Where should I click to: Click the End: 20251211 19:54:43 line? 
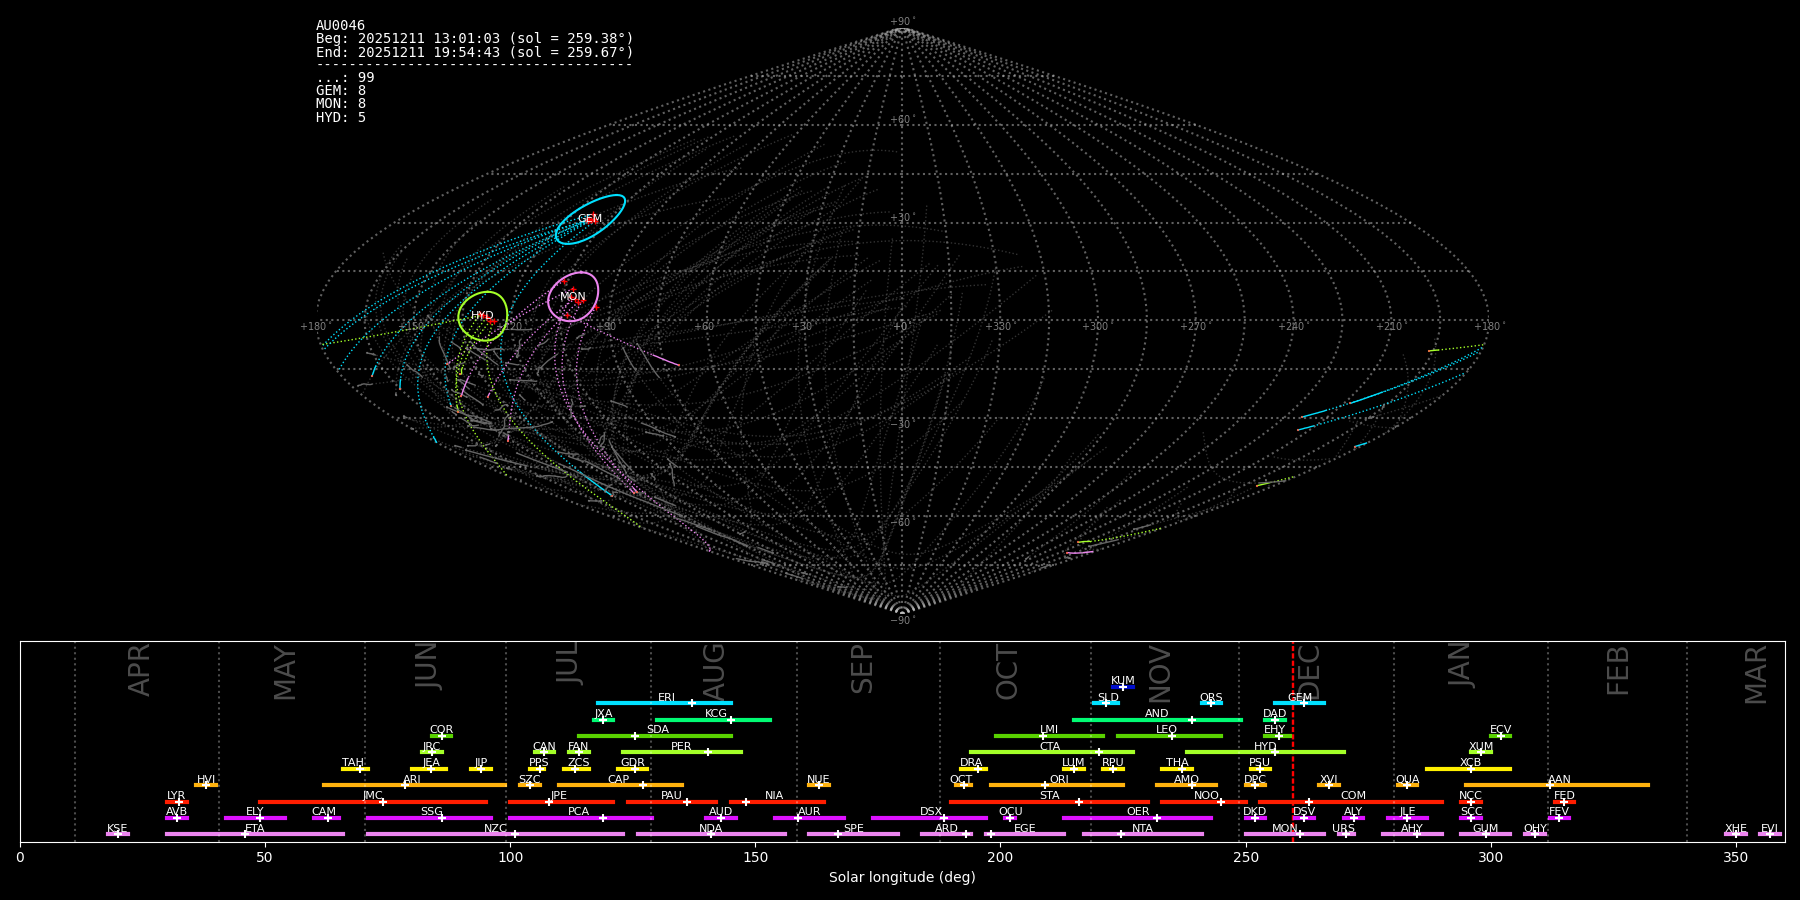[475, 52]
